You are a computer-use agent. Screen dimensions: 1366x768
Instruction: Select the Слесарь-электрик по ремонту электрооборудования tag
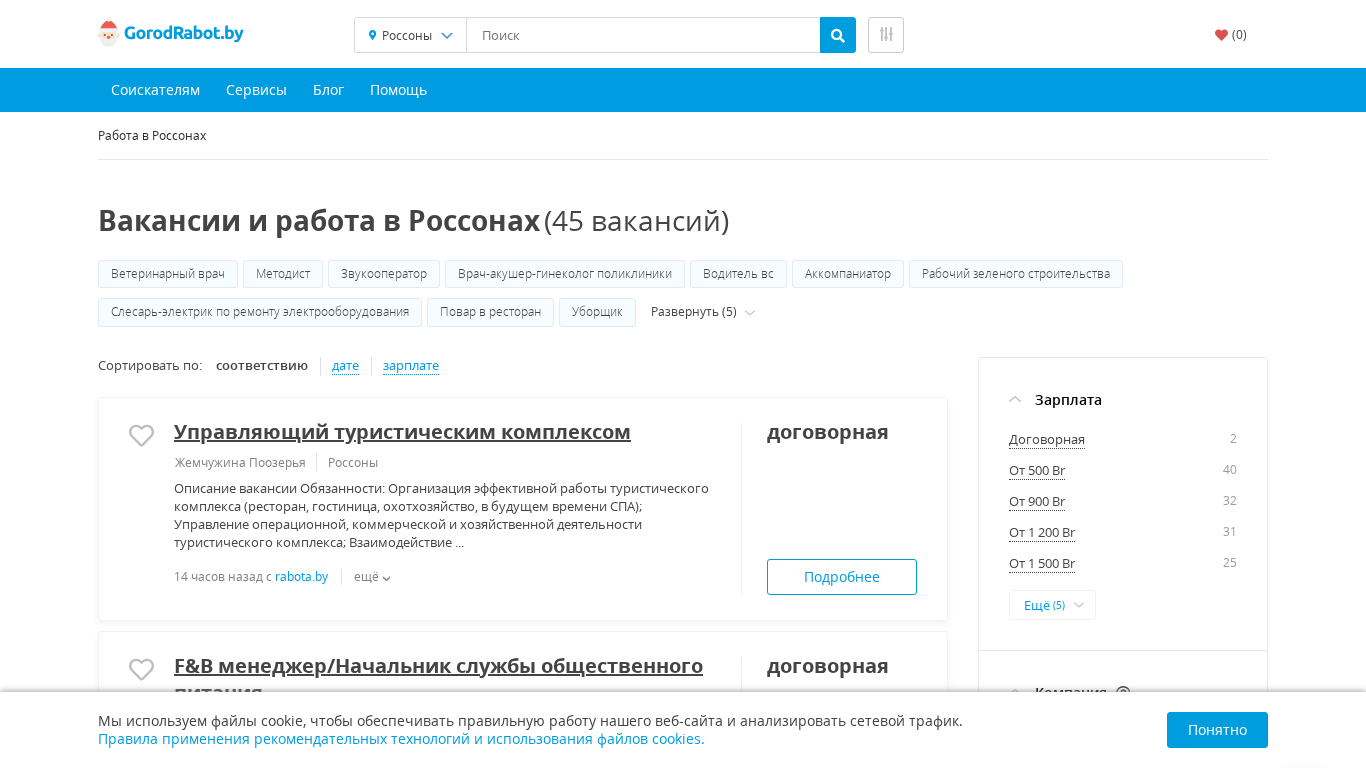[260, 312]
